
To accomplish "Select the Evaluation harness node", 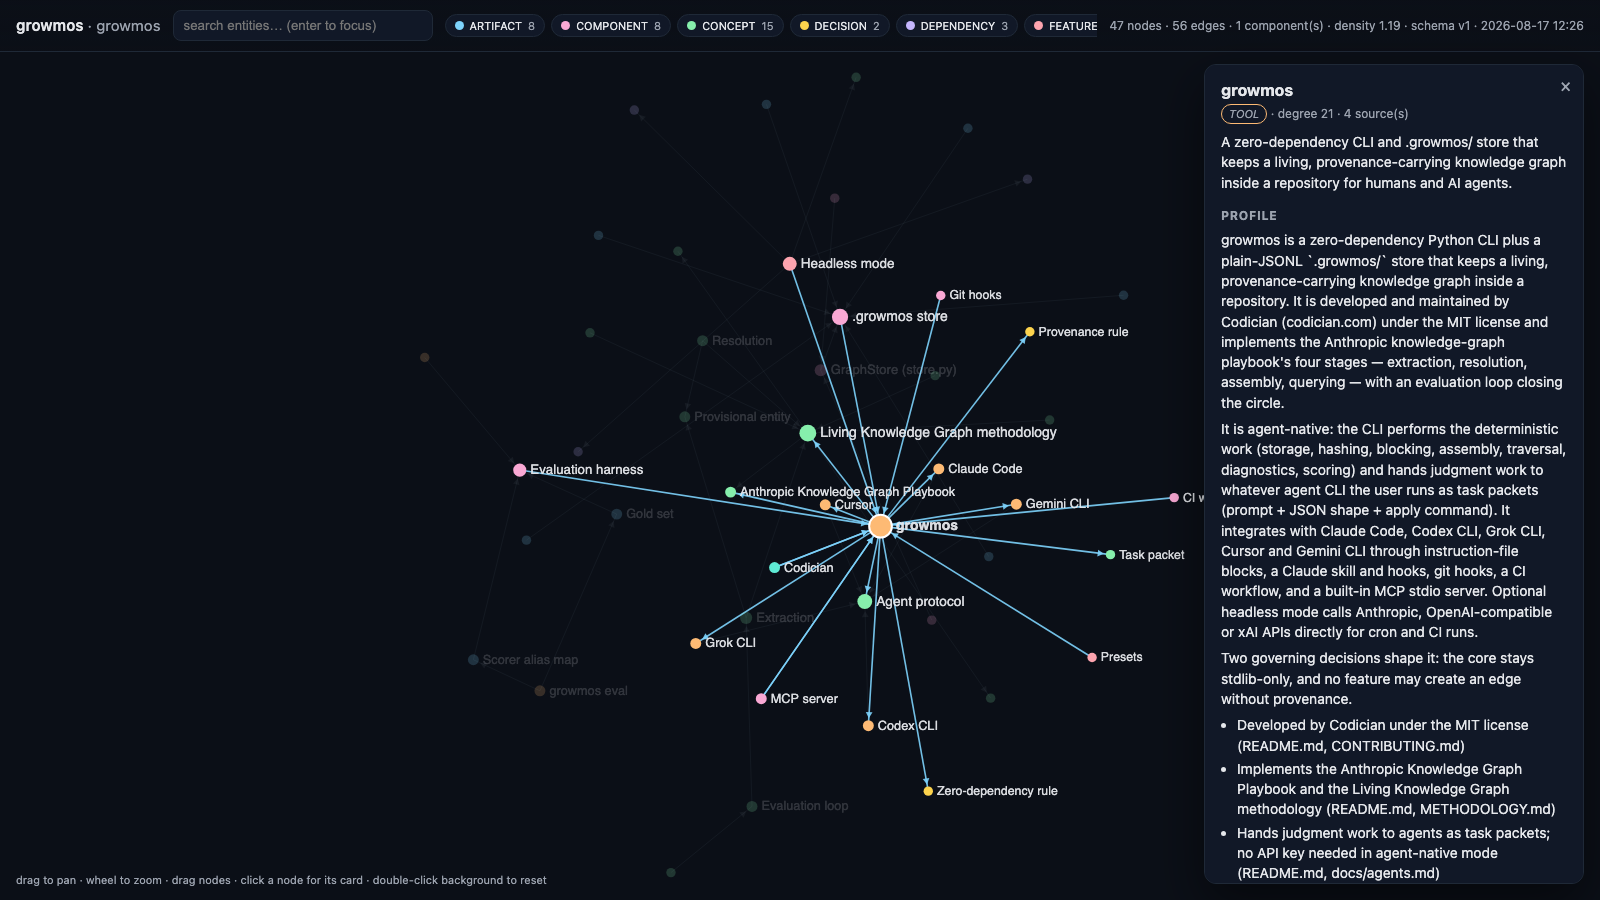I will (520, 470).
